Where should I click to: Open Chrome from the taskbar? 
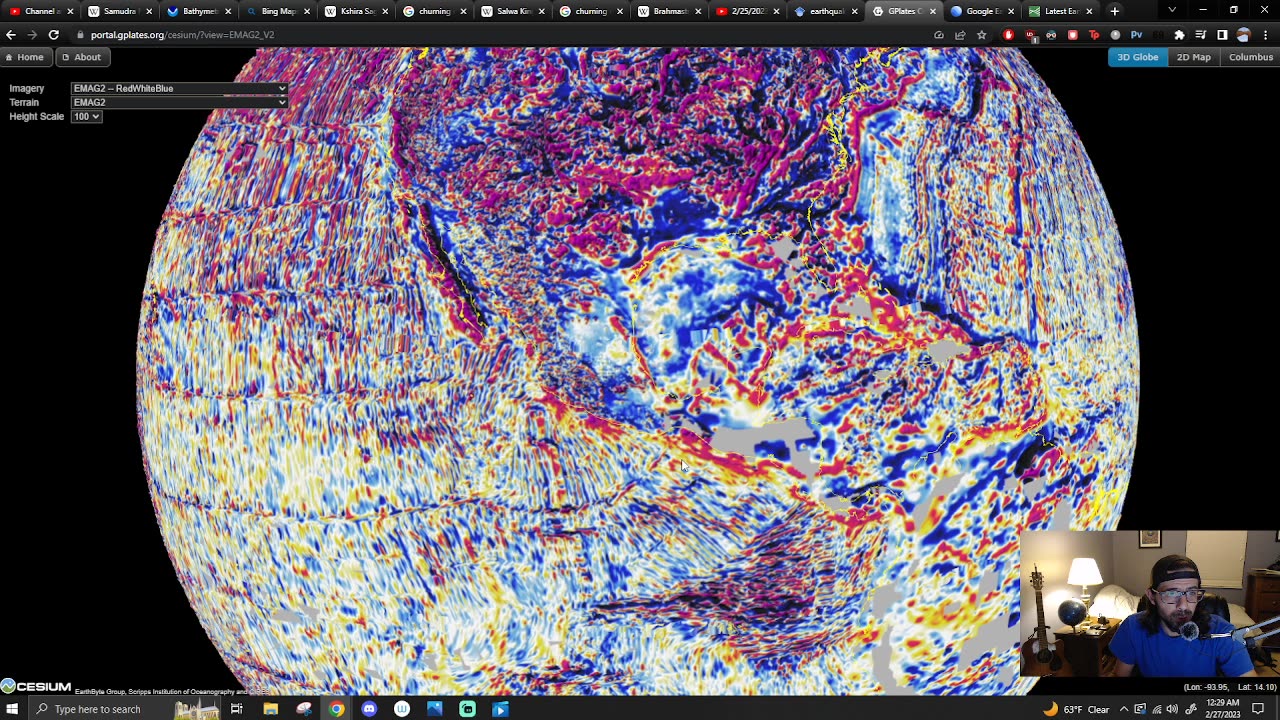point(336,709)
